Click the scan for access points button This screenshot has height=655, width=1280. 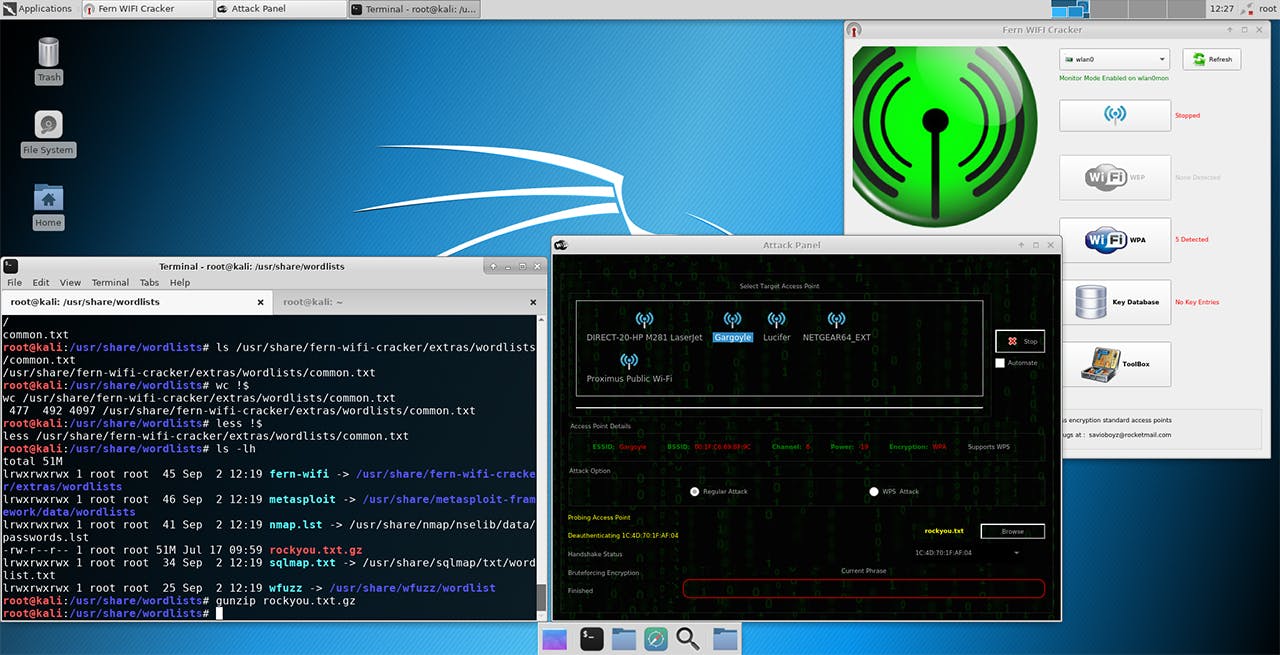[1114, 116]
